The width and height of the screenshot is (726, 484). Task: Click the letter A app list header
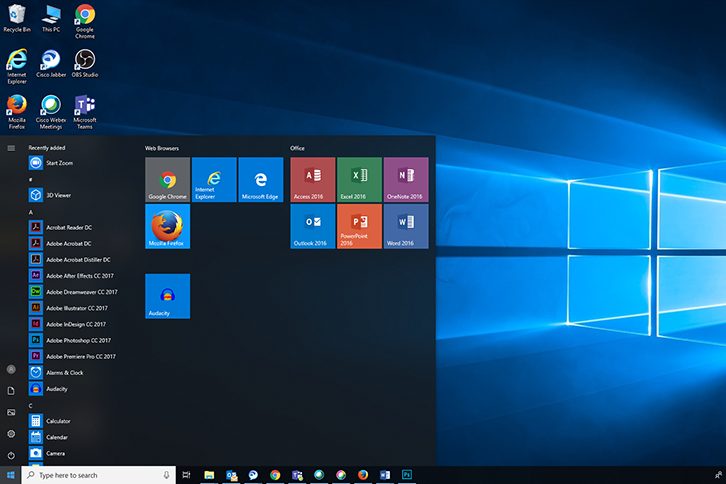pyautogui.click(x=31, y=212)
